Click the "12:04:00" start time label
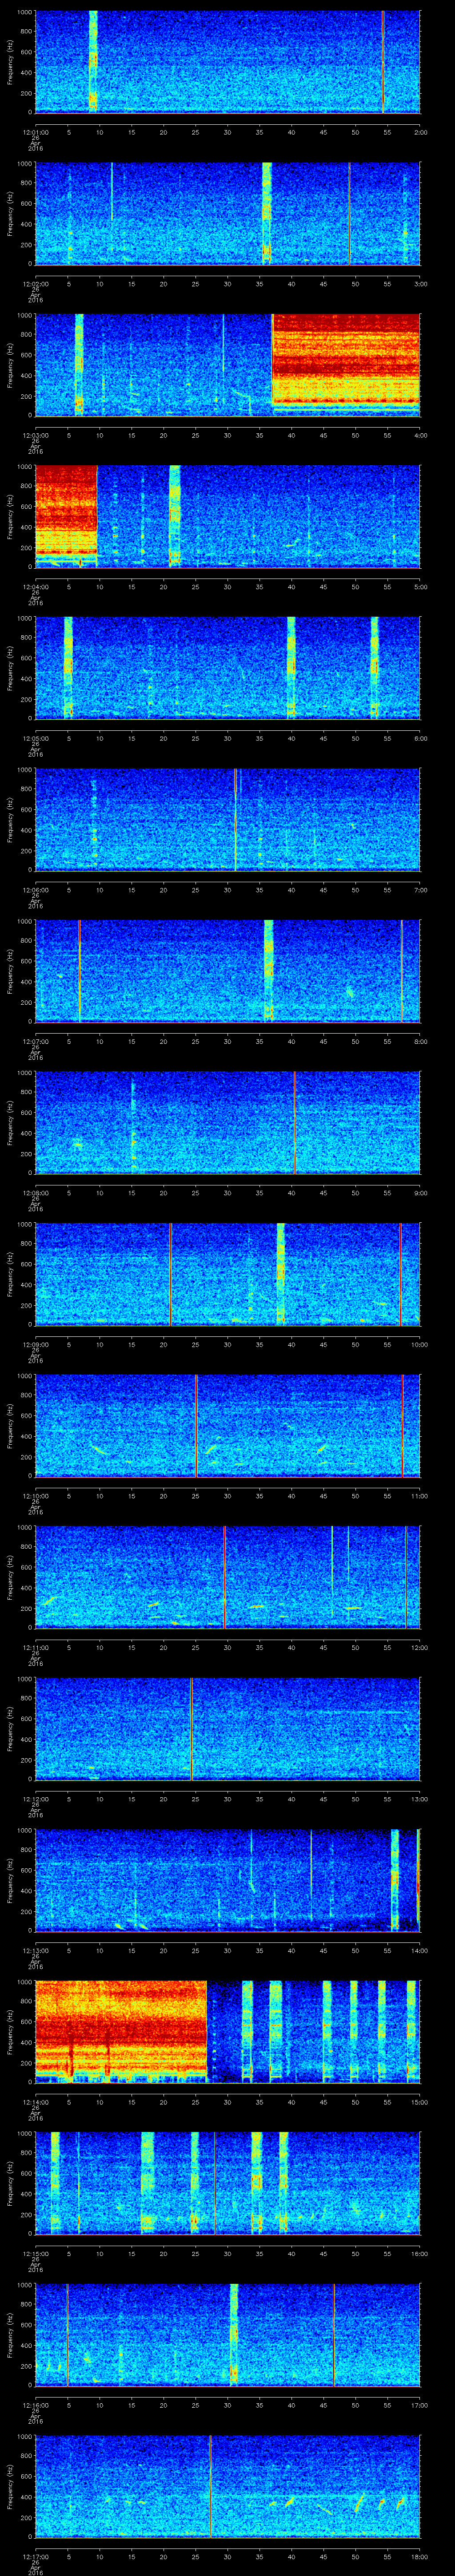The width and height of the screenshot is (455, 2576). pos(35,586)
